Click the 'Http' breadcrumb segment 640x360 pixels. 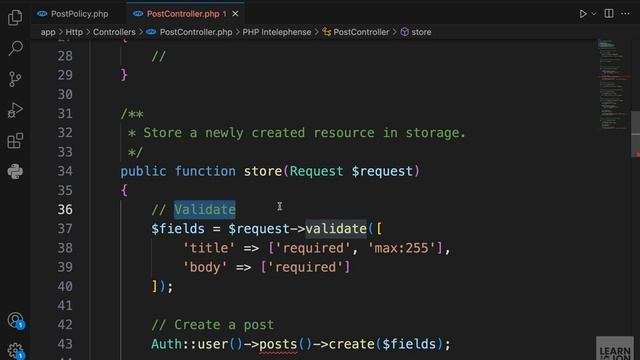point(74,32)
